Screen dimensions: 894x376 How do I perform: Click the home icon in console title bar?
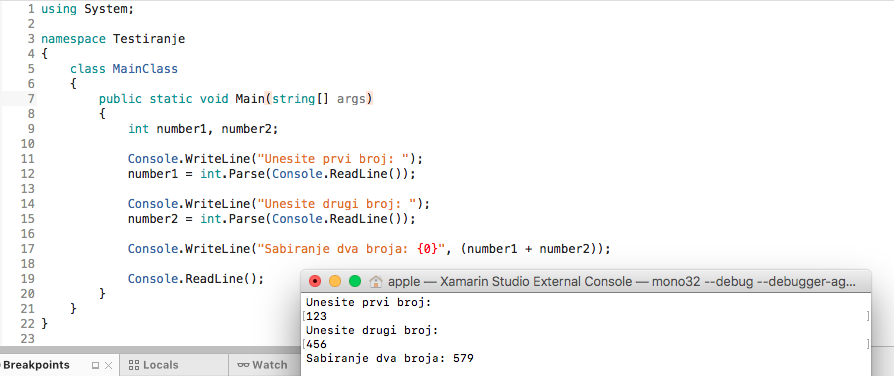pyautogui.click(x=376, y=281)
